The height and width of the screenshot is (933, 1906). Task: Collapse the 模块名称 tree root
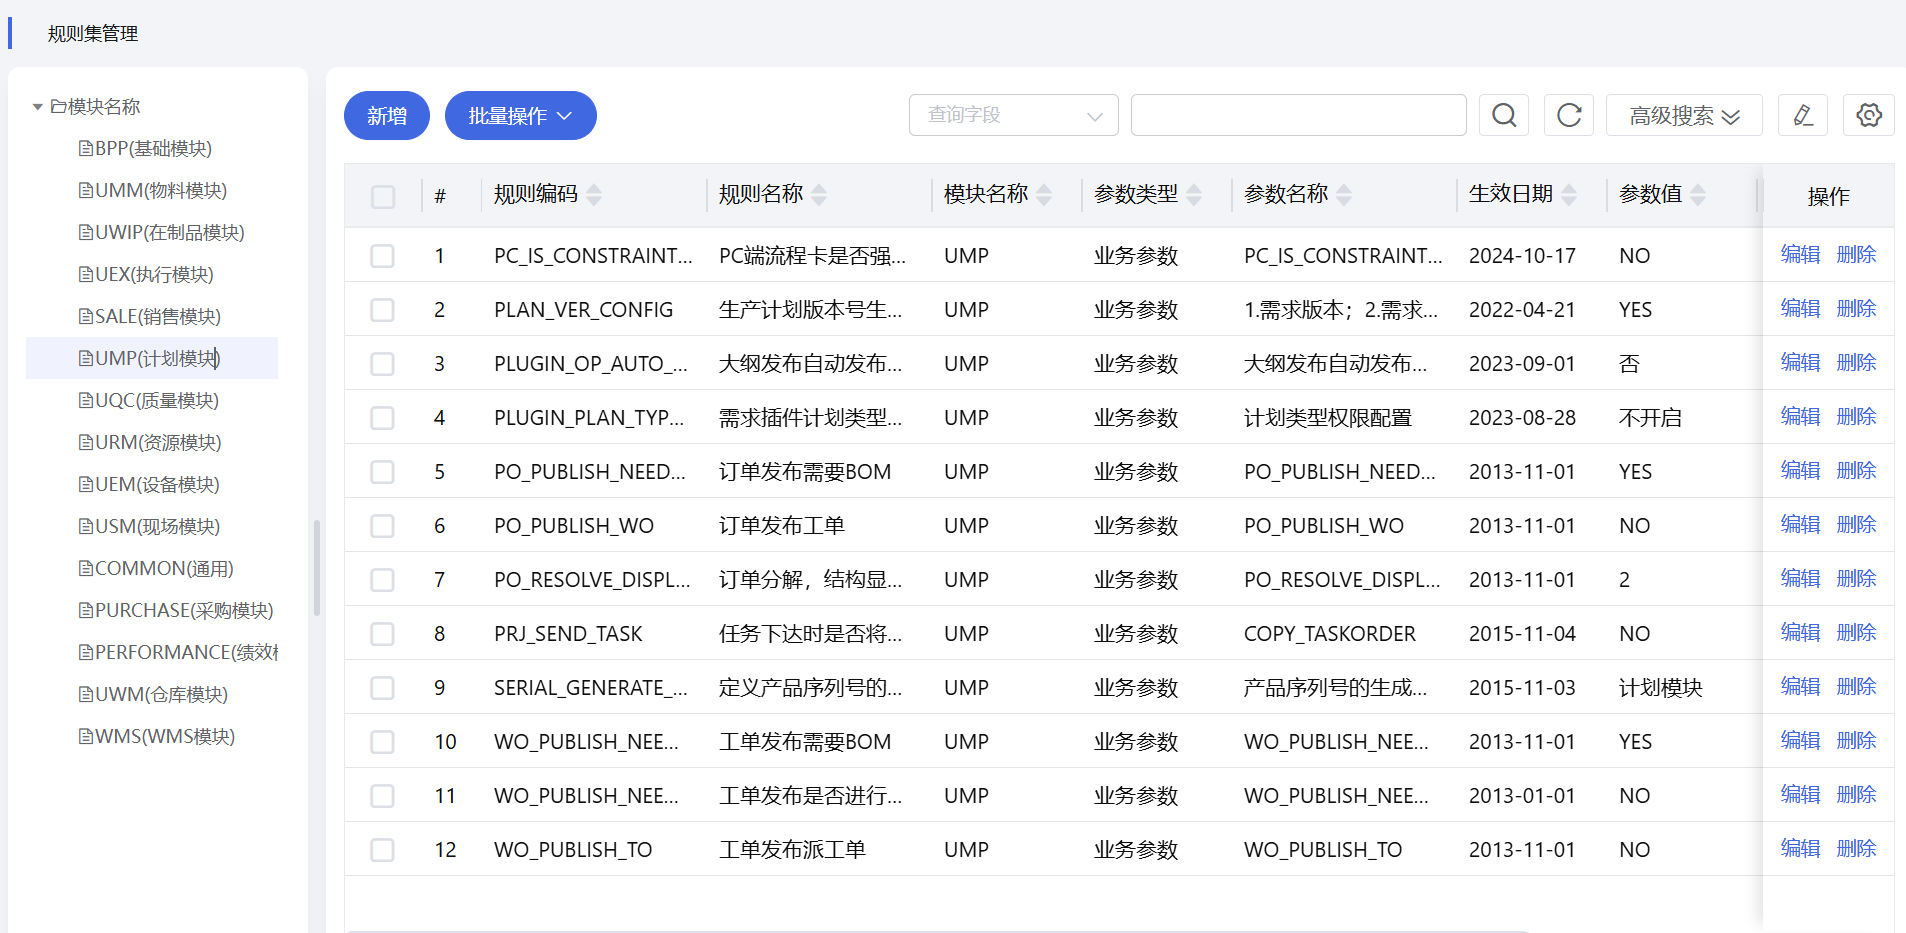(37, 107)
